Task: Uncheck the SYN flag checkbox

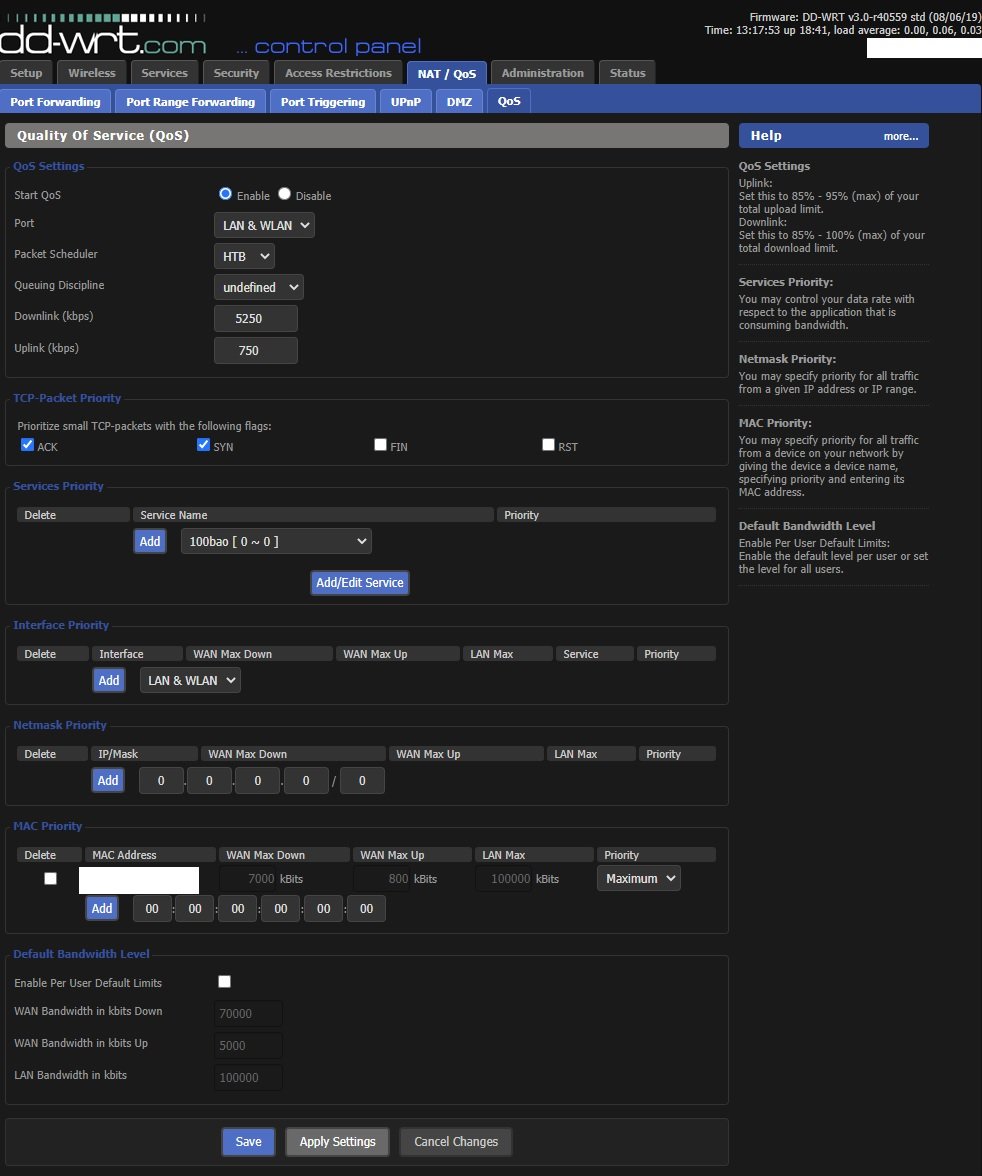Action: click(x=203, y=445)
